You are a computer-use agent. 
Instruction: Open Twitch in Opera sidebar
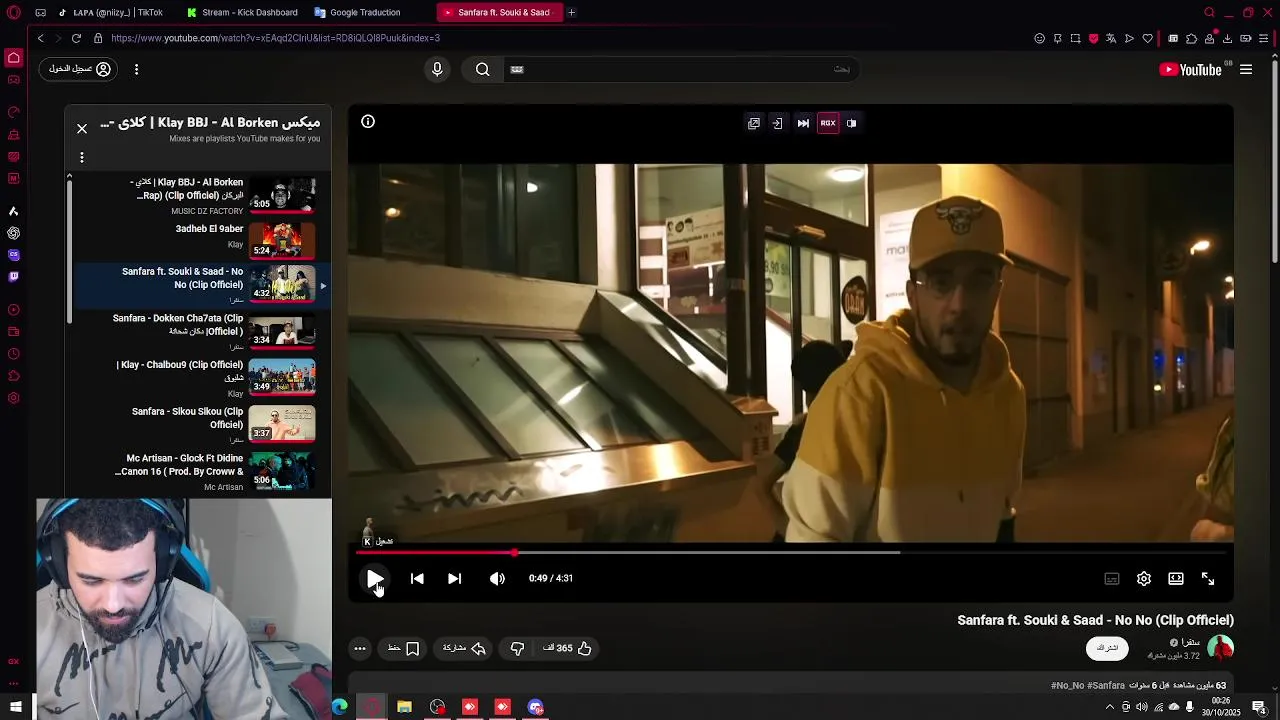(13, 276)
